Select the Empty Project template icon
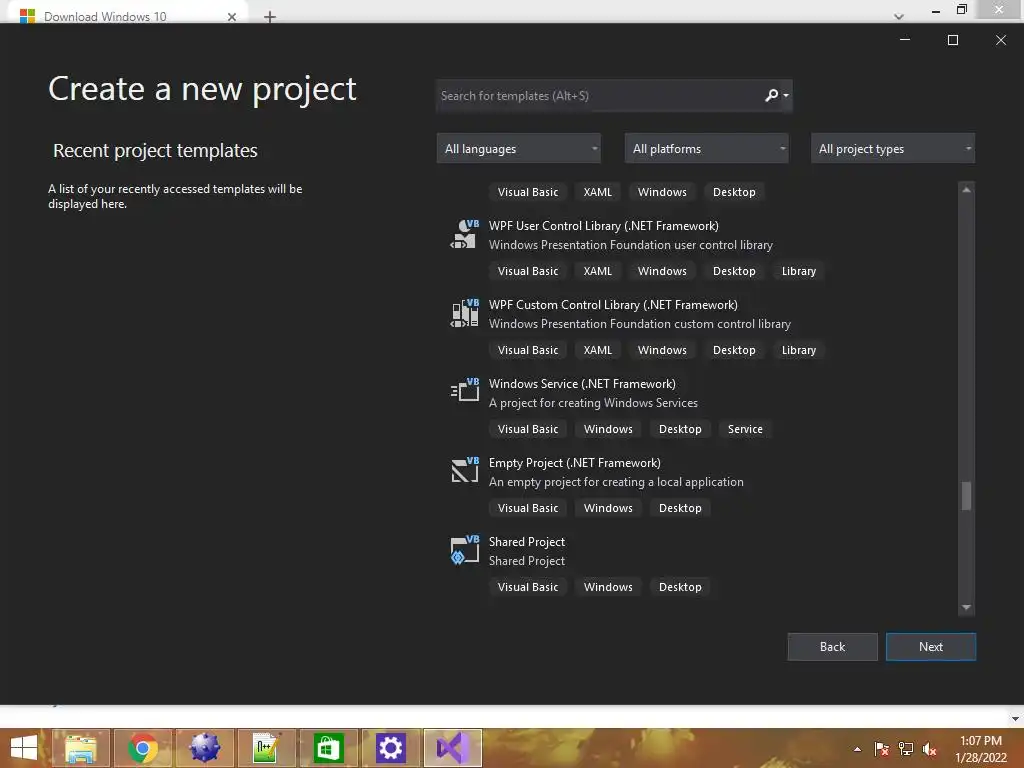This screenshot has height=768, width=1024. pos(464,470)
